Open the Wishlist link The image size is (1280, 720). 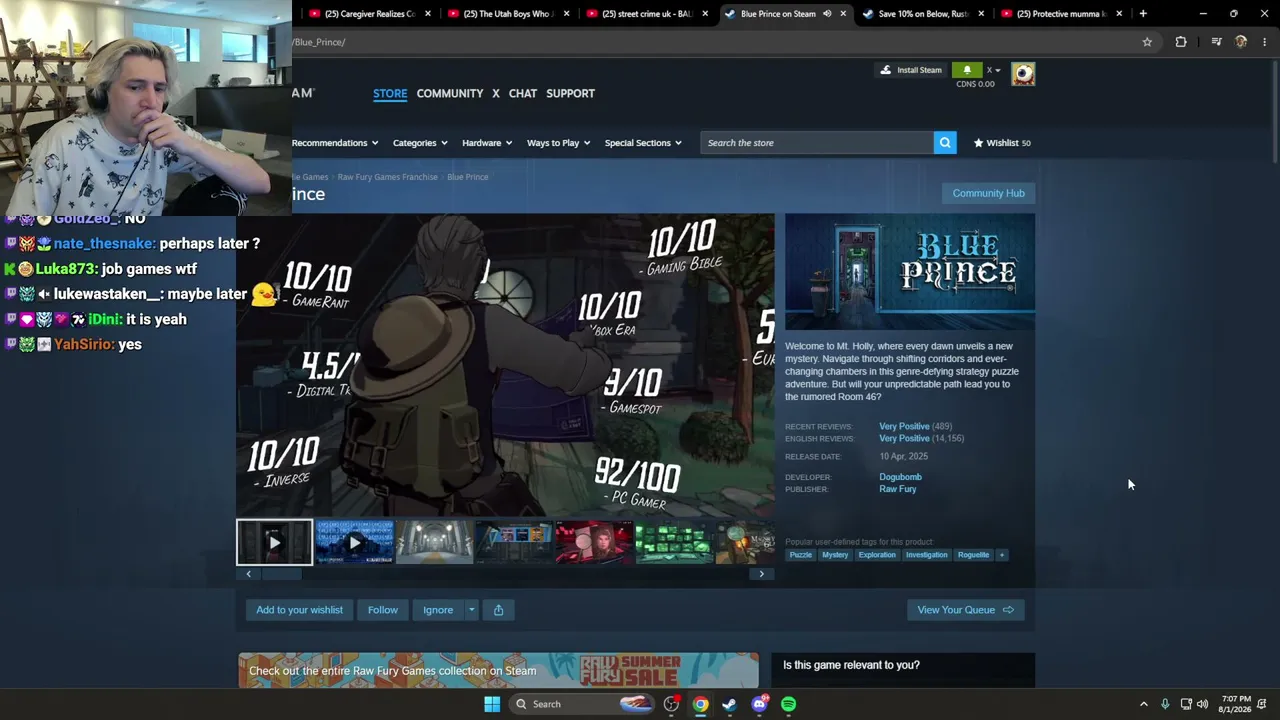pyautogui.click(x=1002, y=143)
